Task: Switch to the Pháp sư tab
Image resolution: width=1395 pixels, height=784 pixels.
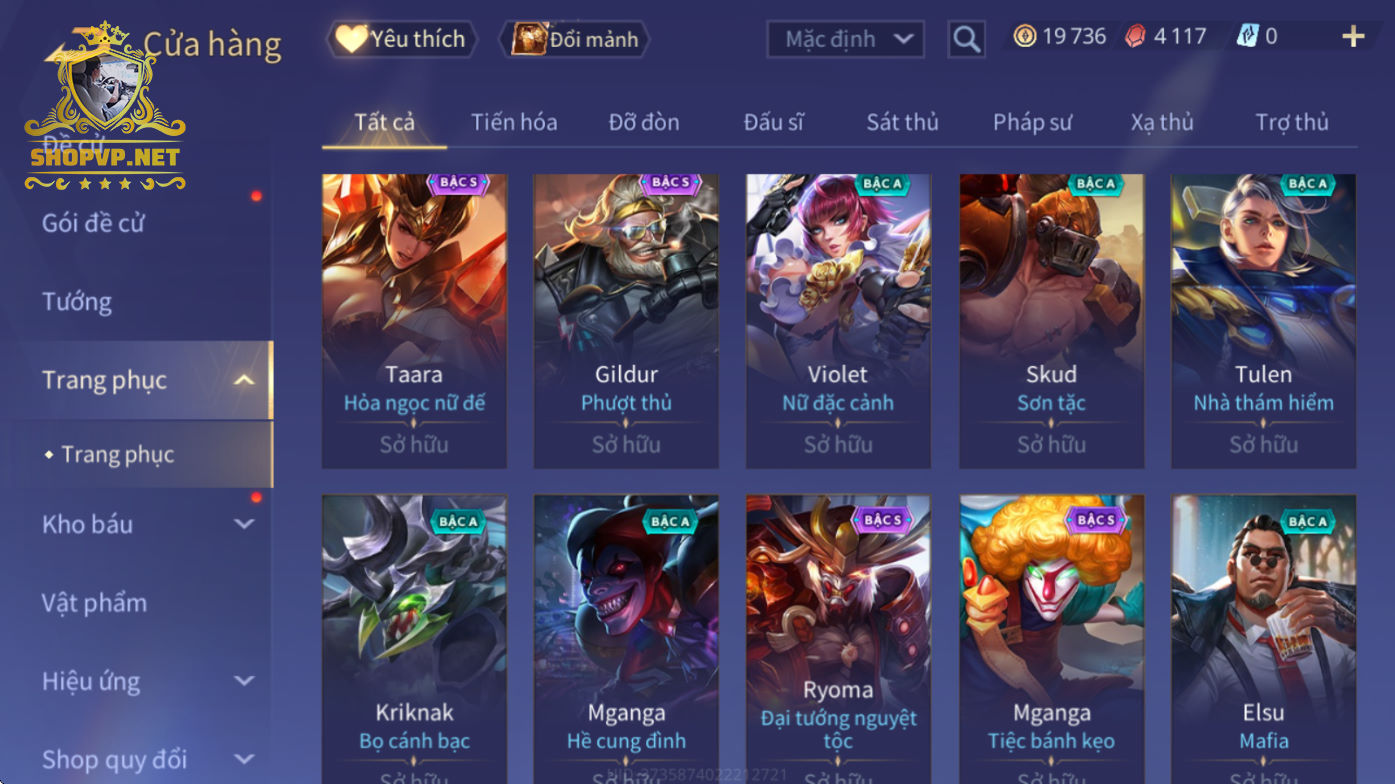Action: pyautogui.click(x=1032, y=122)
